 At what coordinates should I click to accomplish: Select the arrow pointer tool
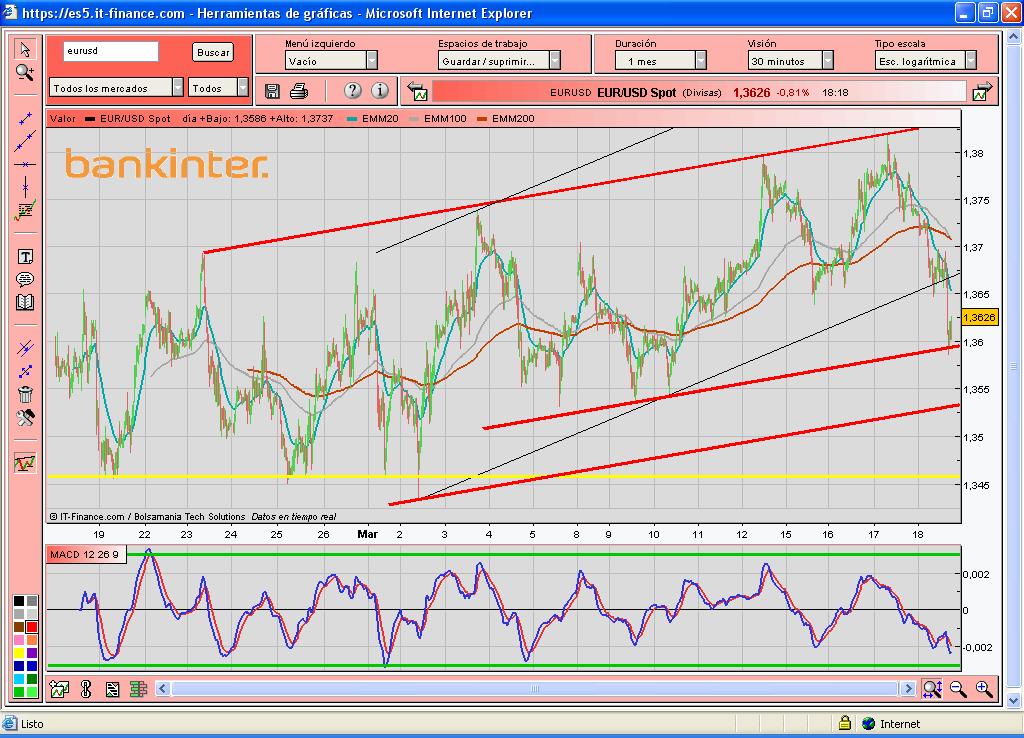pyautogui.click(x=25, y=50)
